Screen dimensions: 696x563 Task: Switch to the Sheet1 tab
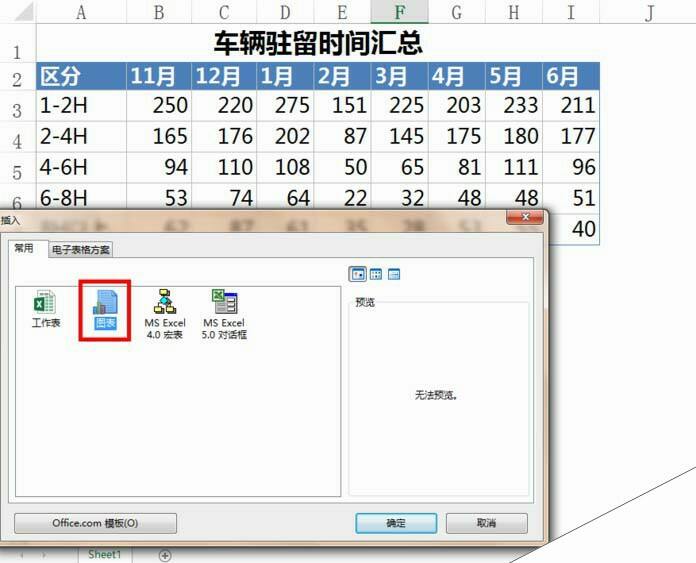[105, 554]
